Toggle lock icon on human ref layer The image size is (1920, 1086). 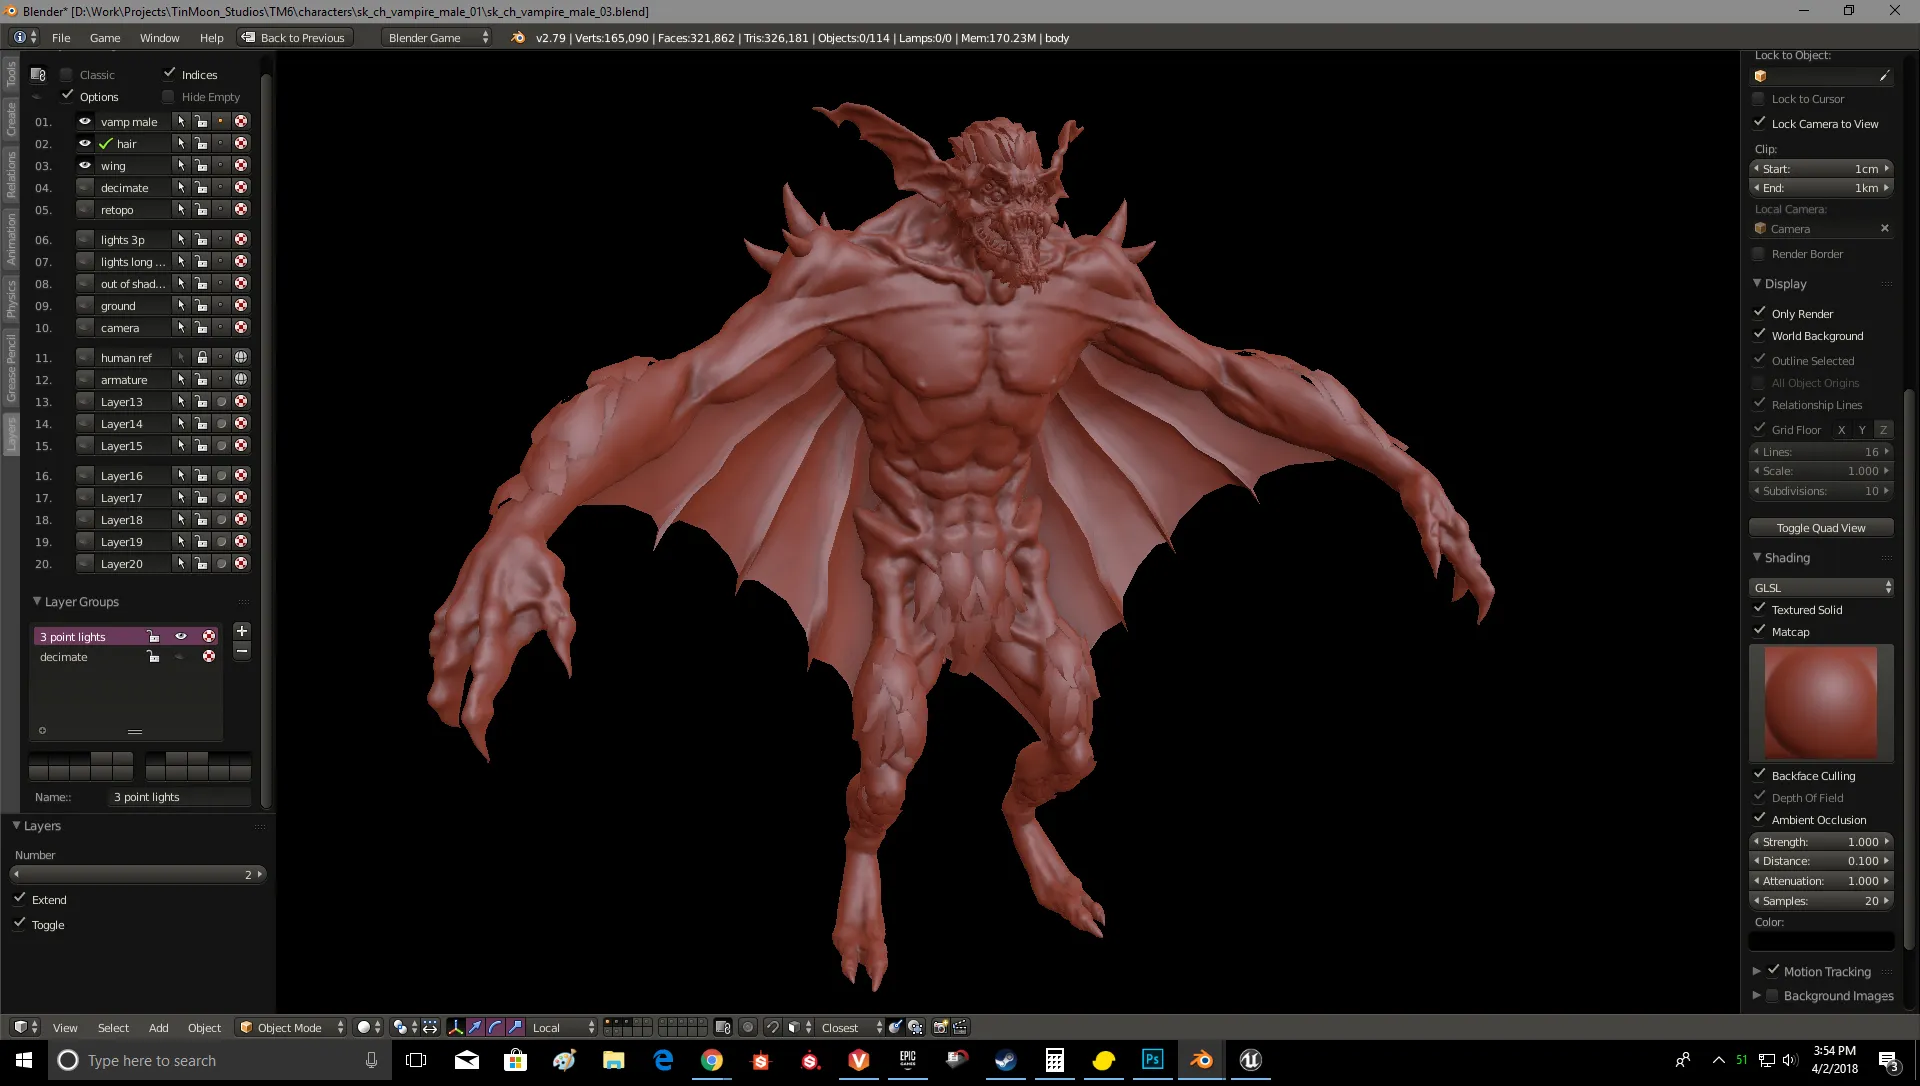click(202, 358)
